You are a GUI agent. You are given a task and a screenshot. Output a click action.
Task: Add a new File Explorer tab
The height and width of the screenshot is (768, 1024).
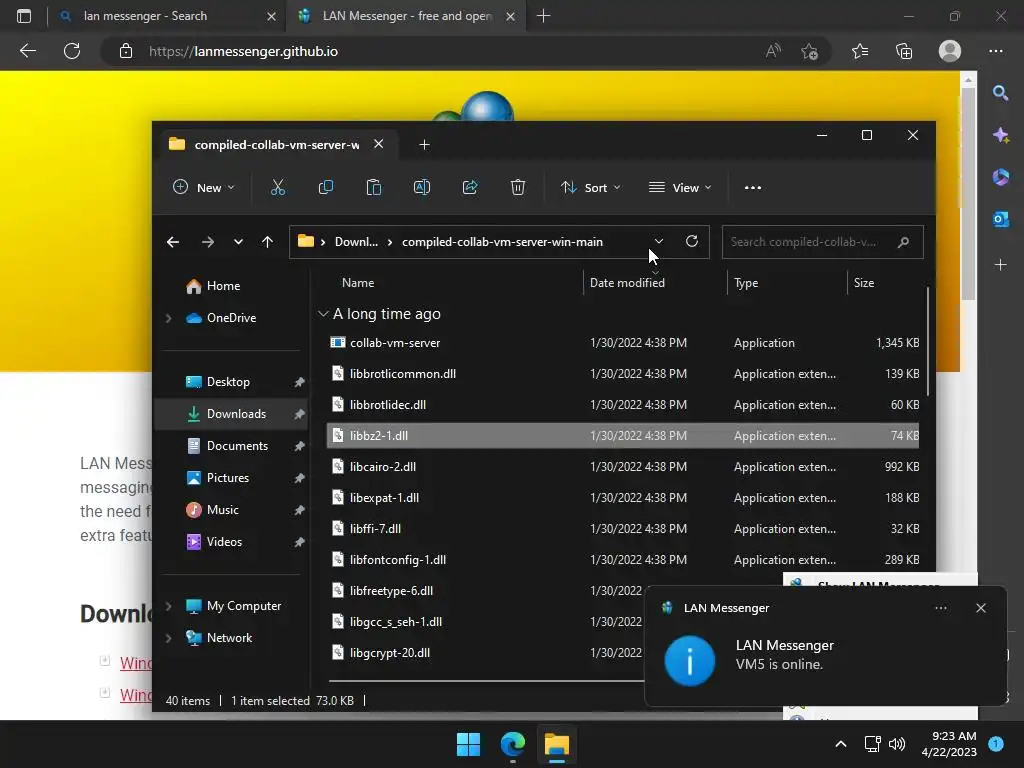[x=424, y=144]
